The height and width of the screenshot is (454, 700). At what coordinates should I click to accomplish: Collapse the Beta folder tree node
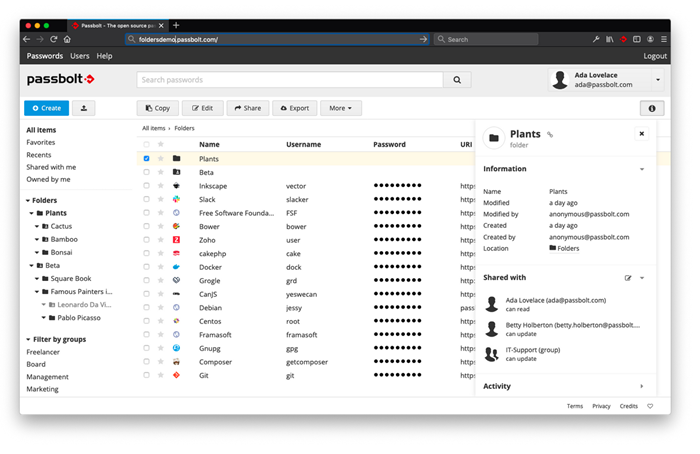(x=31, y=266)
